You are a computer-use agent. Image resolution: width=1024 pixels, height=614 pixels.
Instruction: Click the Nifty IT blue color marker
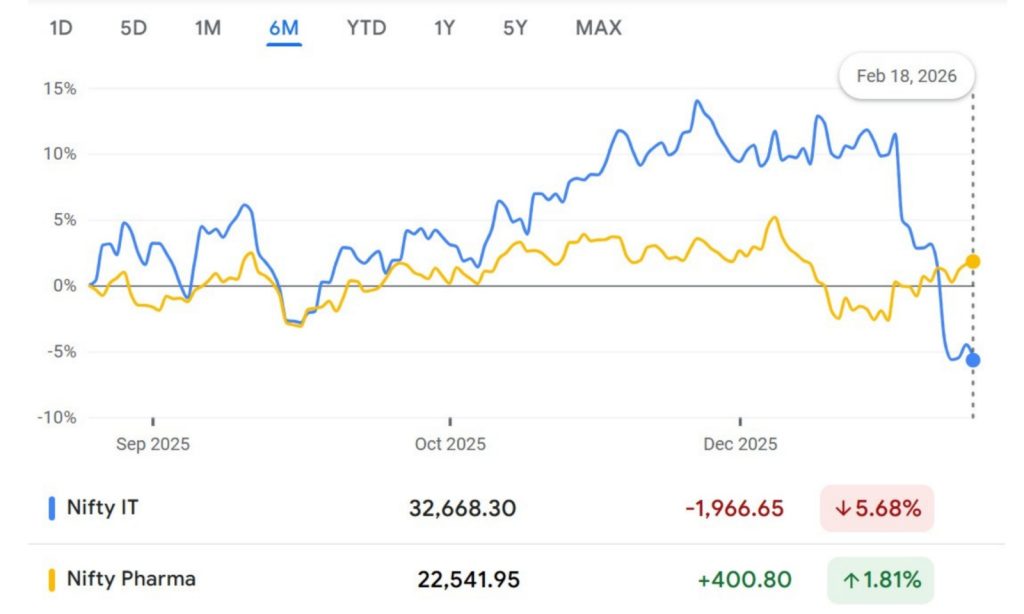coord(52,508)
